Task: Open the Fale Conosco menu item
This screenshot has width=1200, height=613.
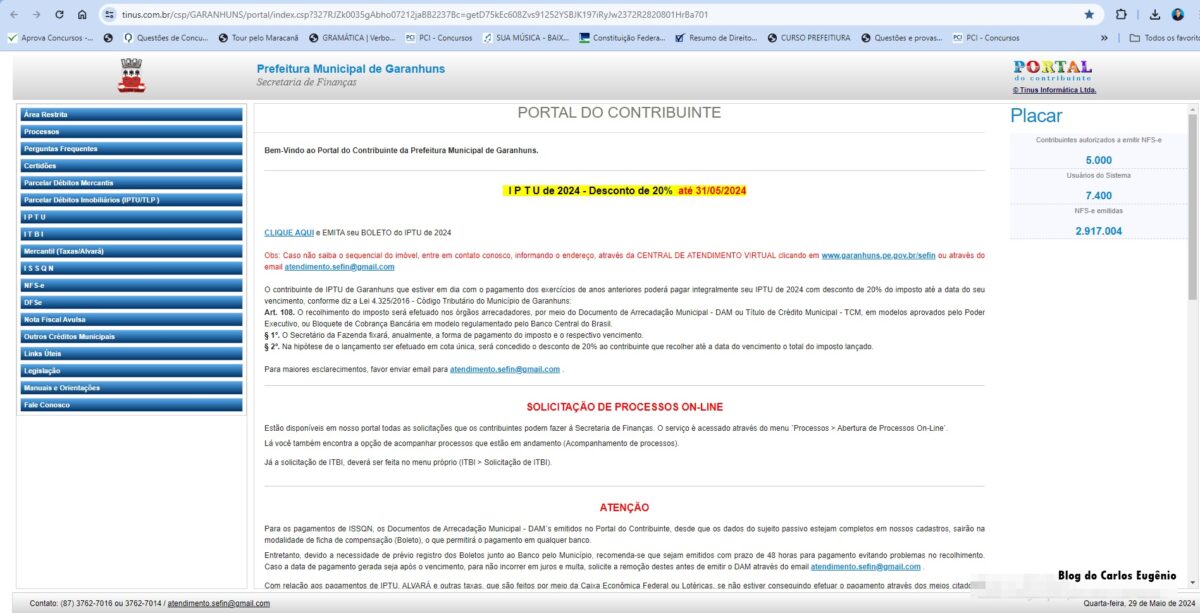Action: pos(132,405)
